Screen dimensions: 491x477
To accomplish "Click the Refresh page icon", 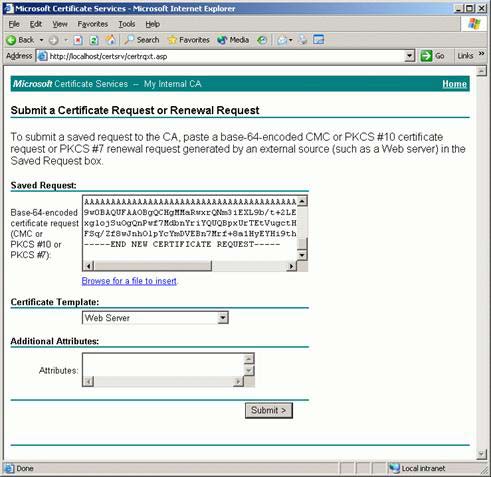I will click(94, 40).
